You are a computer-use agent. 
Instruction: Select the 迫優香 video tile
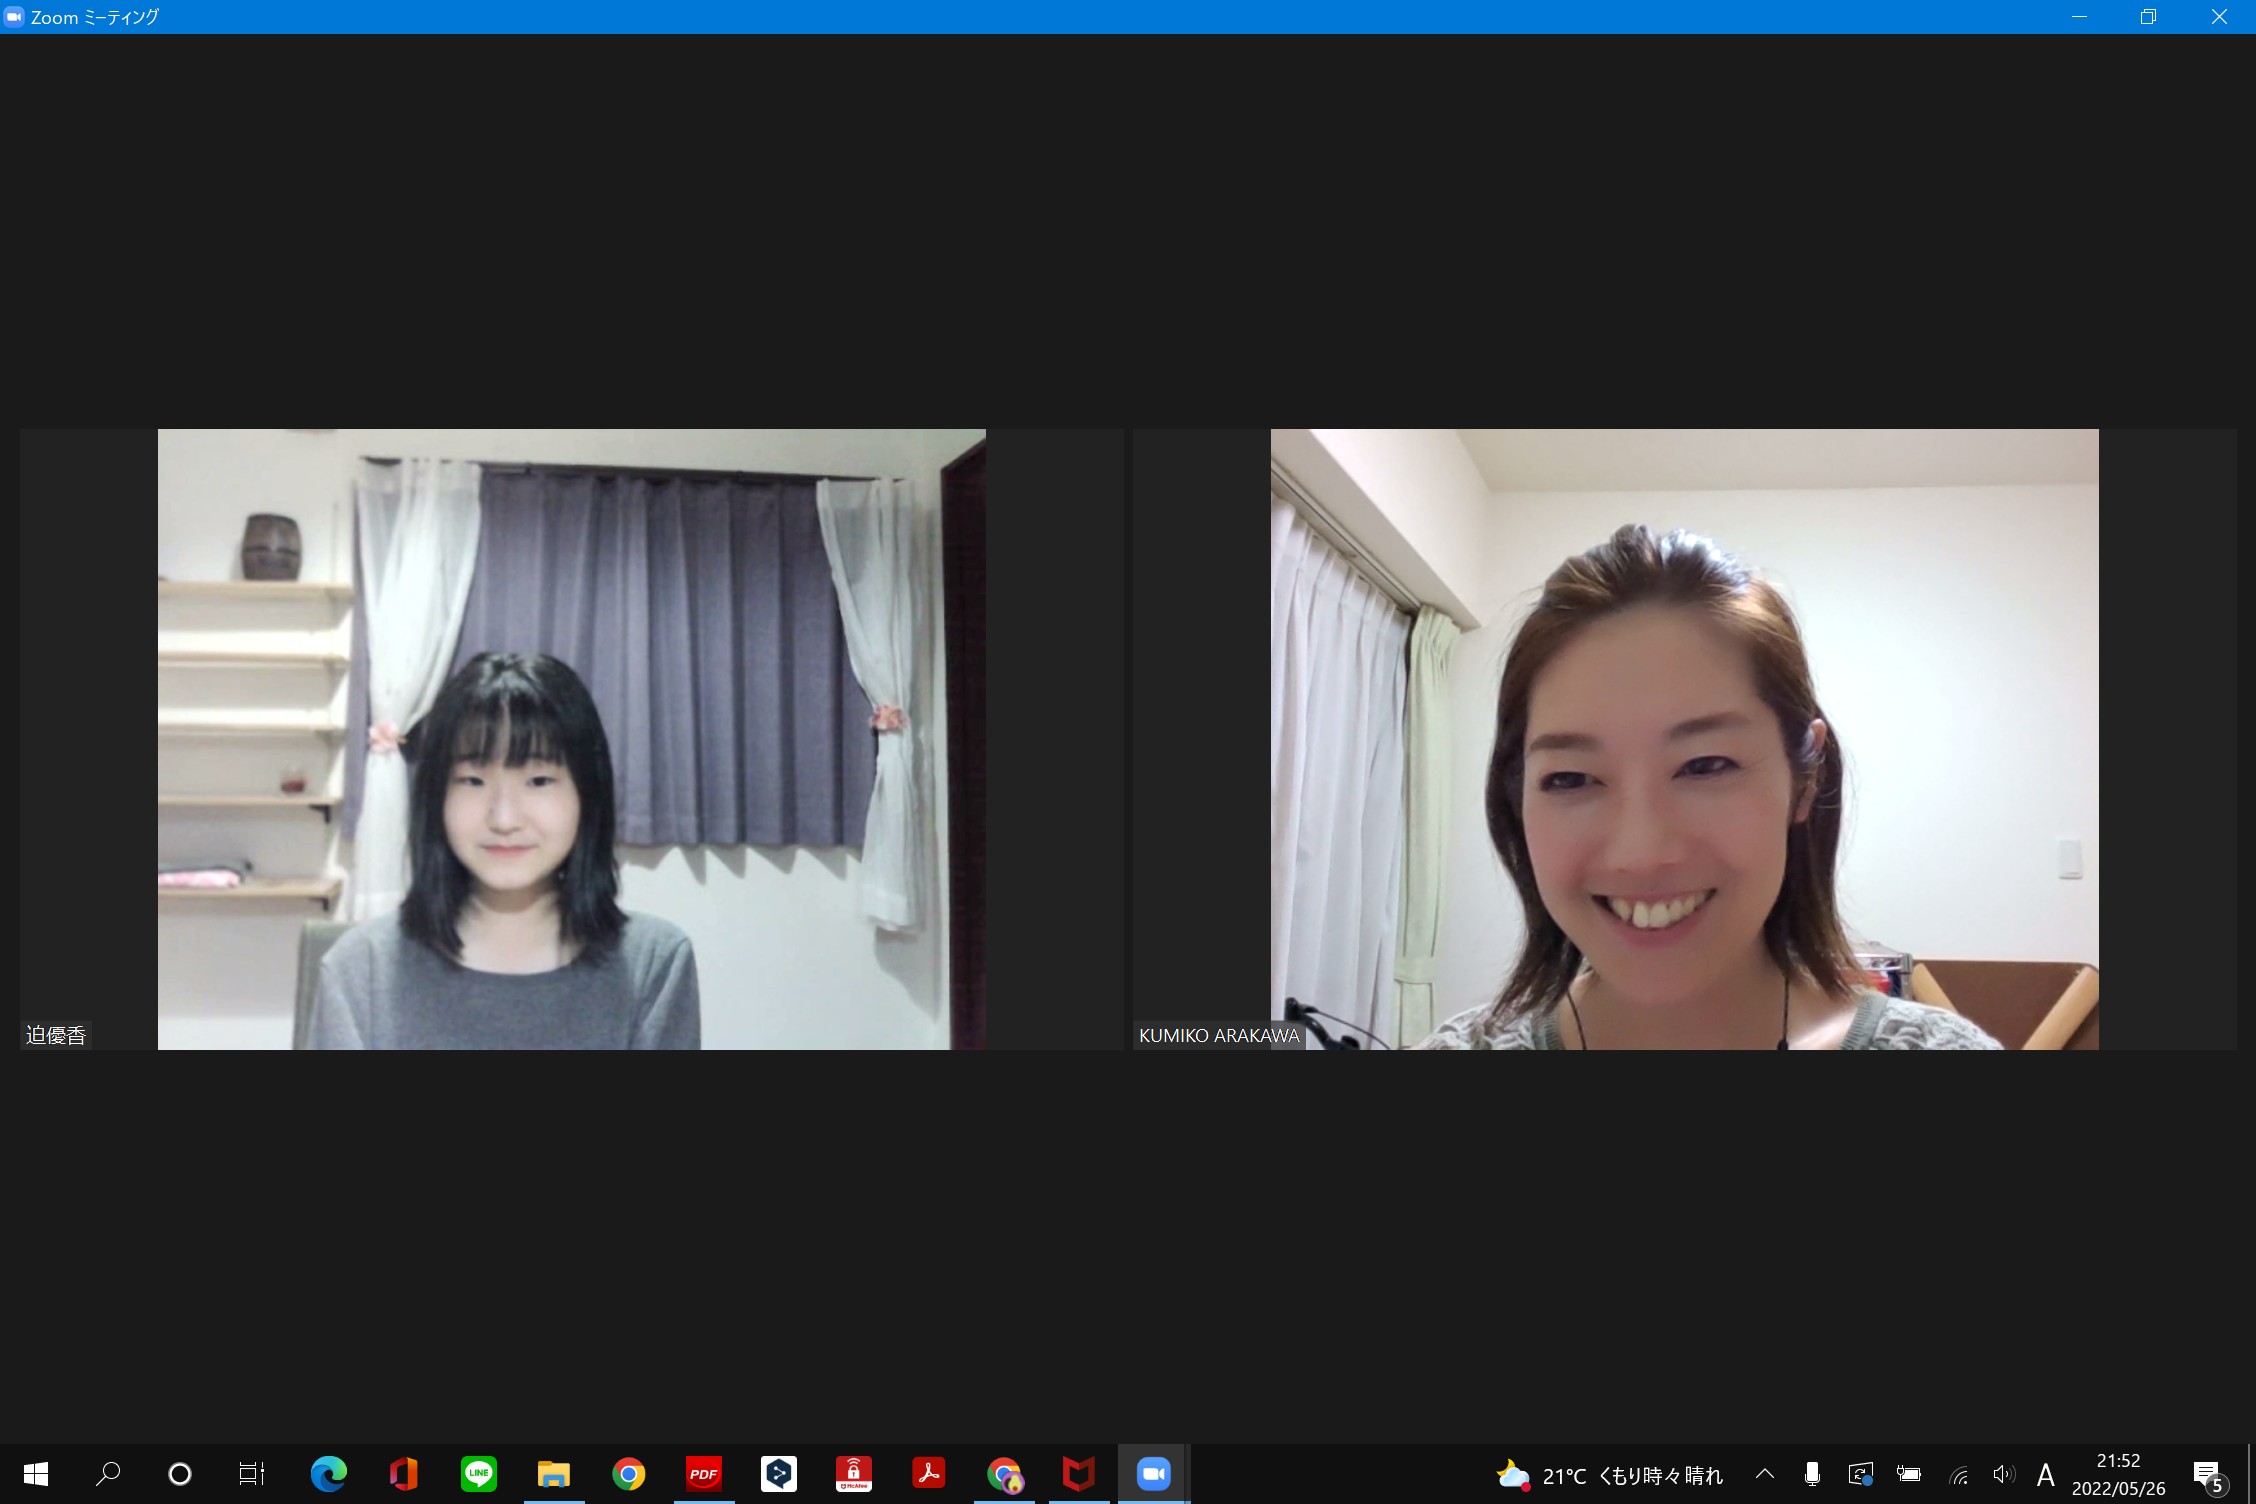point(571,739)
